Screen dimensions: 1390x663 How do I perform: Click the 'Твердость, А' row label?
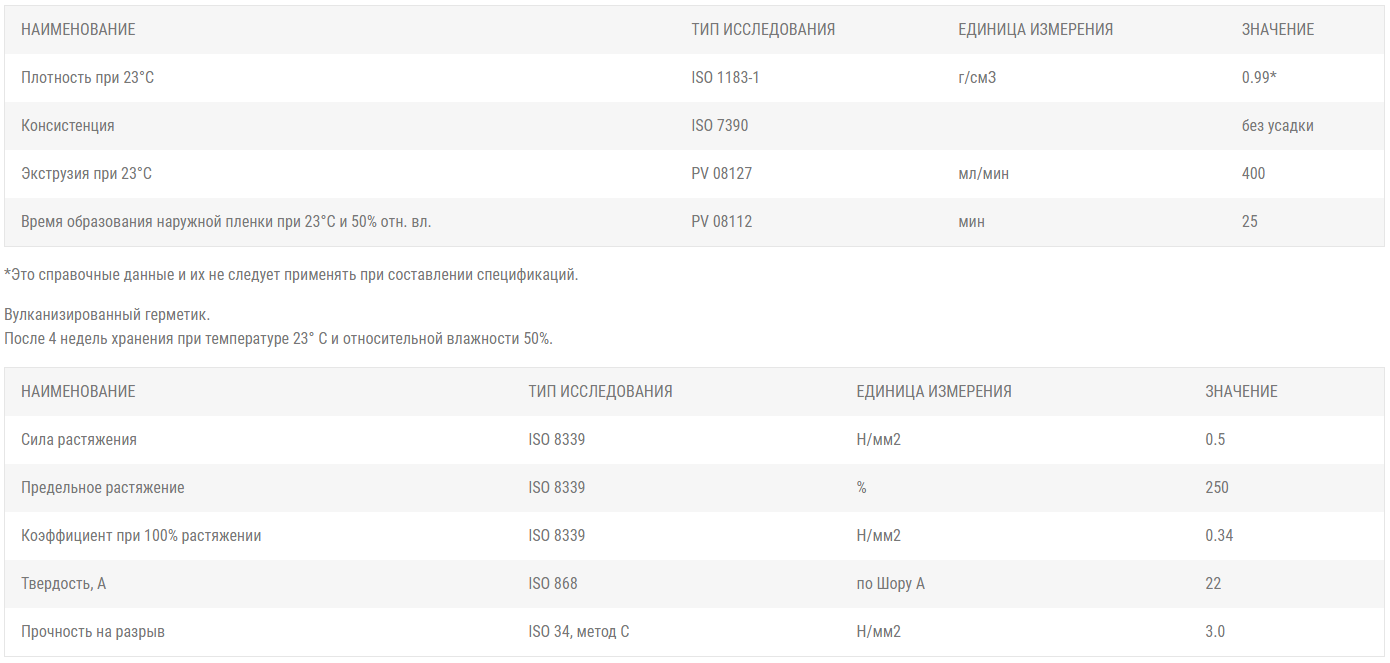tap(63, 584)
